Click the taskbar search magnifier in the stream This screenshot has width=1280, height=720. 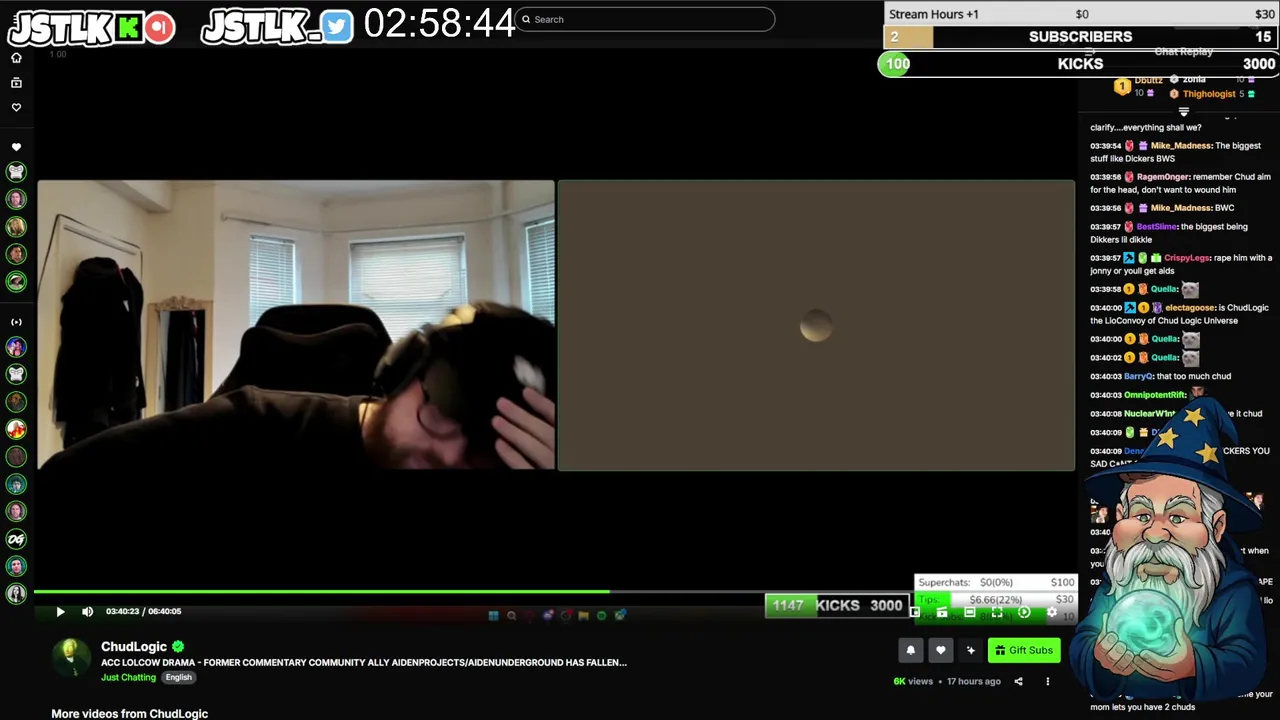click(511, 616)
